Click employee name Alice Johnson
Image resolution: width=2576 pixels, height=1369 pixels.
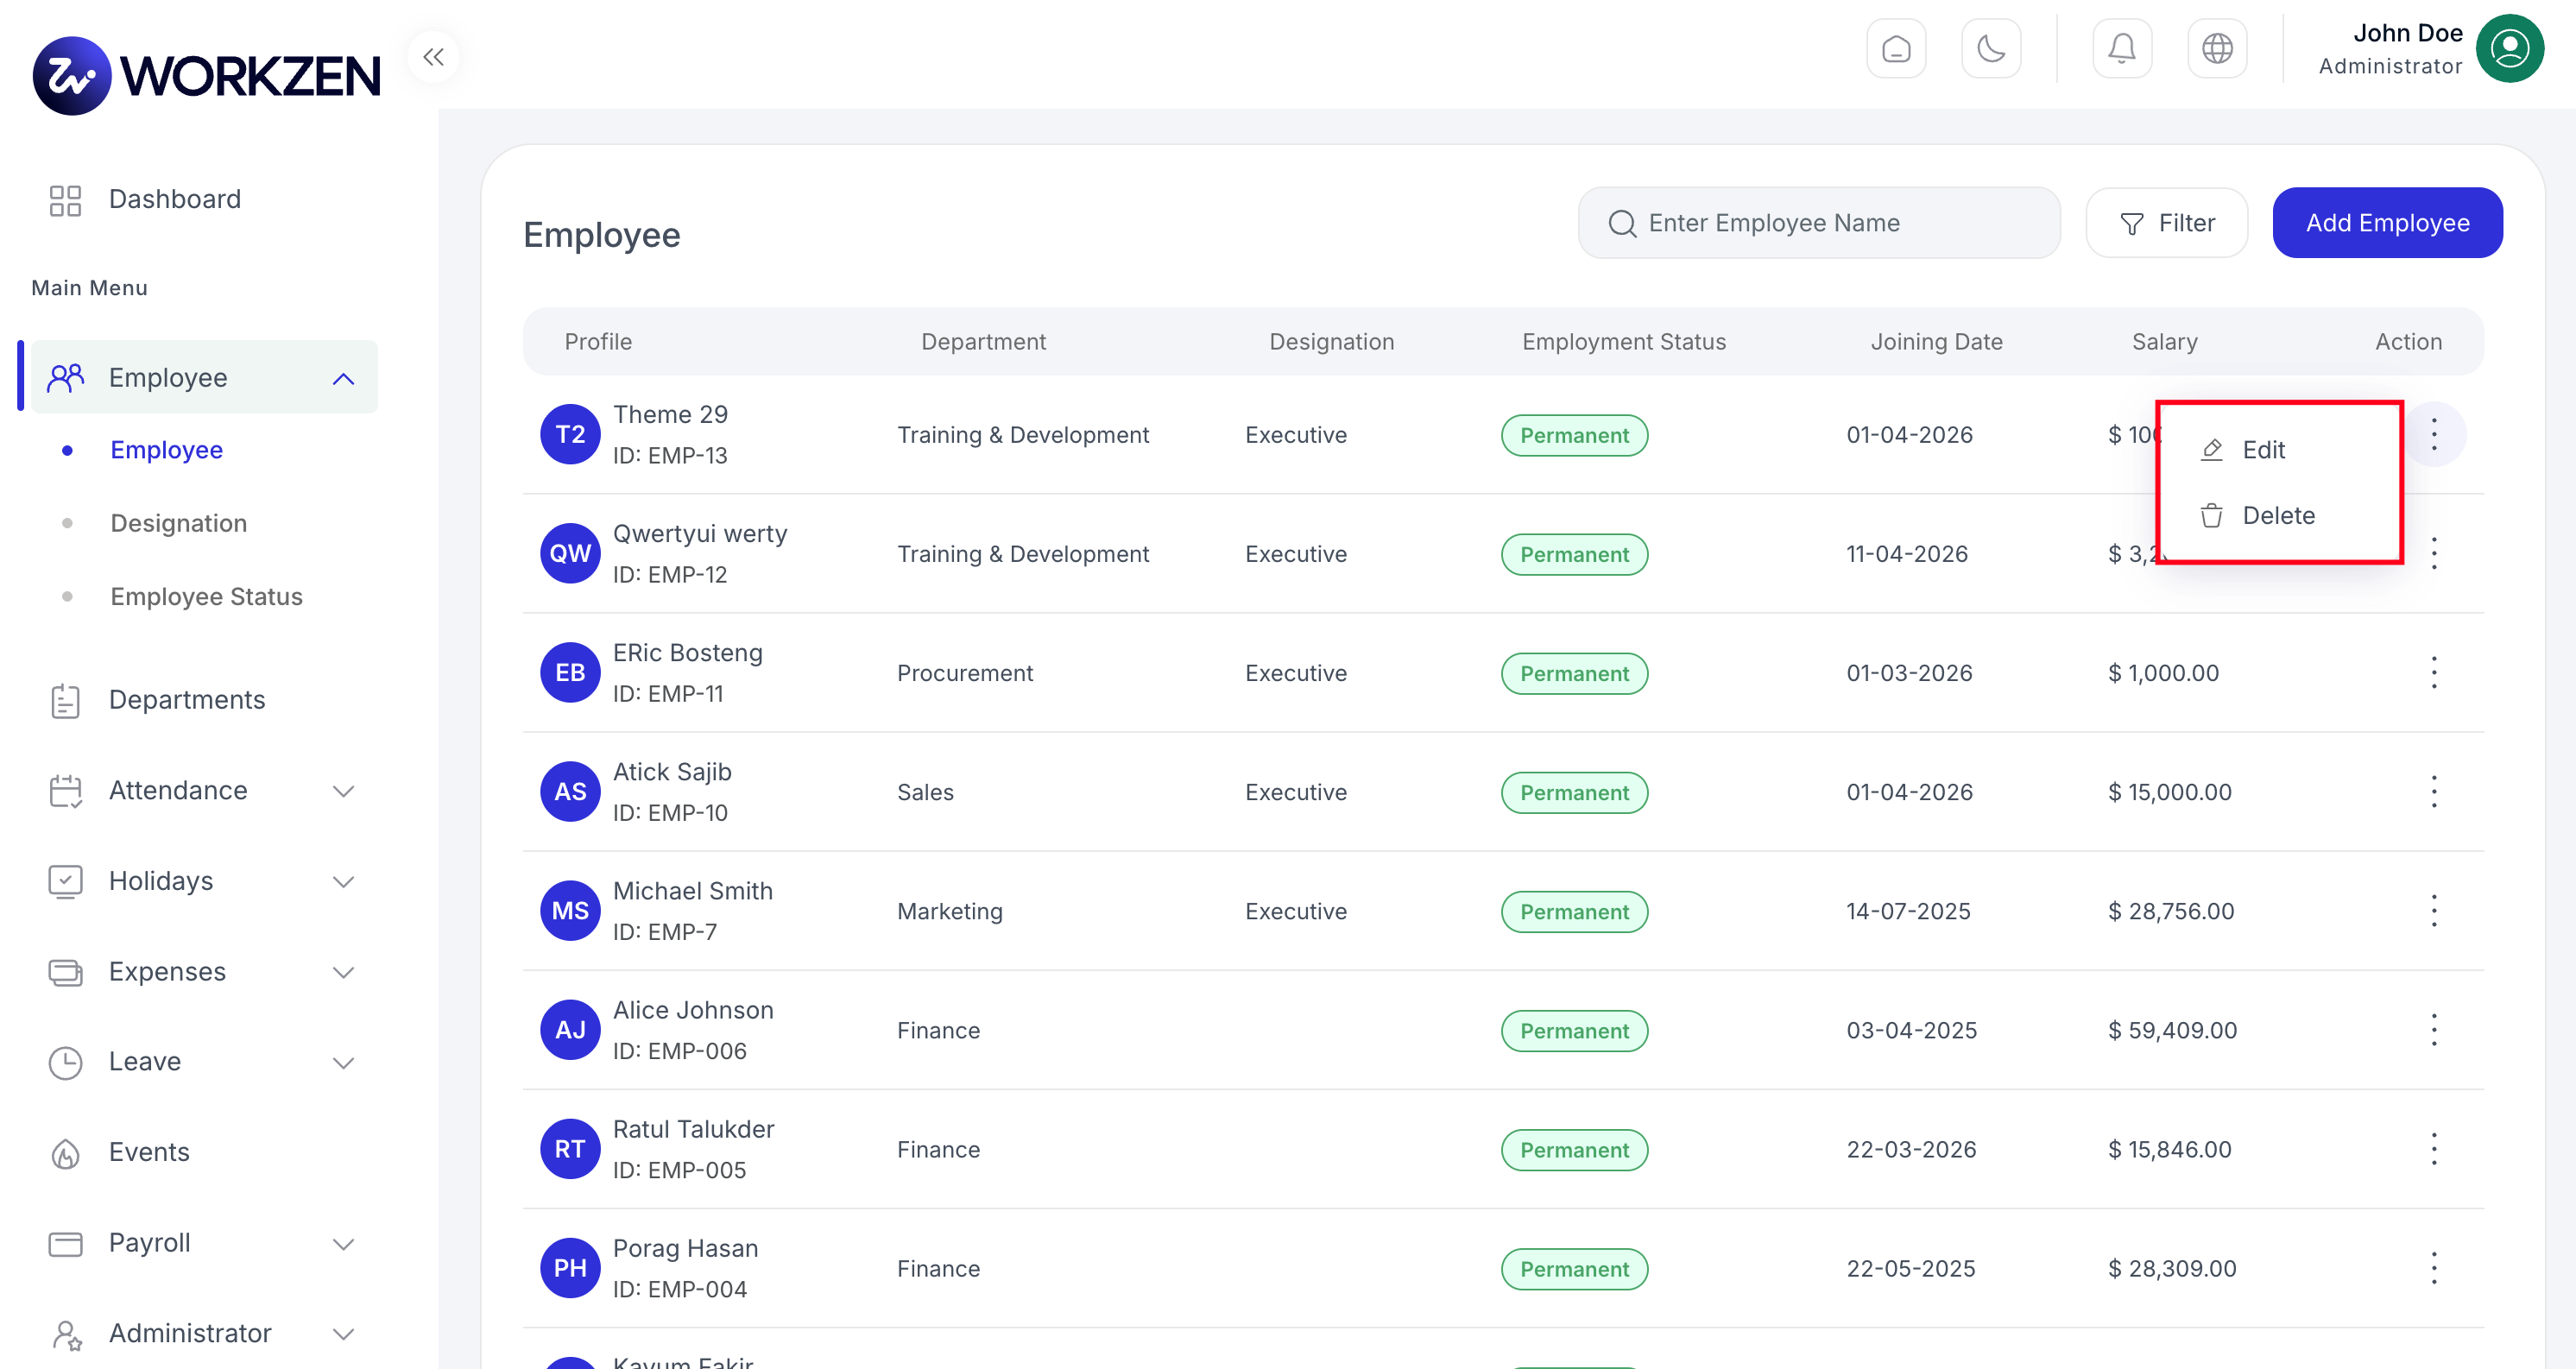click(x=693, y=1010)
